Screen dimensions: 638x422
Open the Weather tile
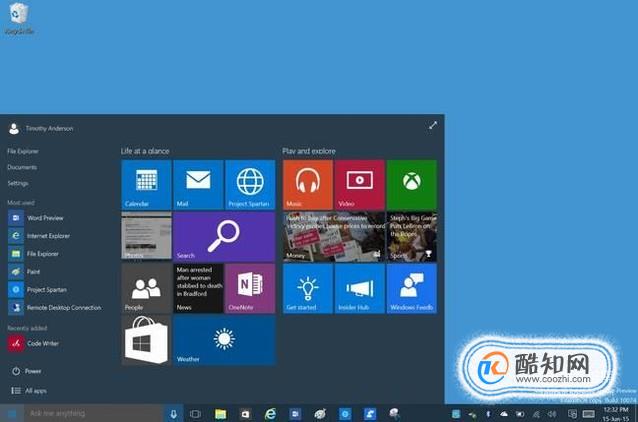click(x=224, y=341)
